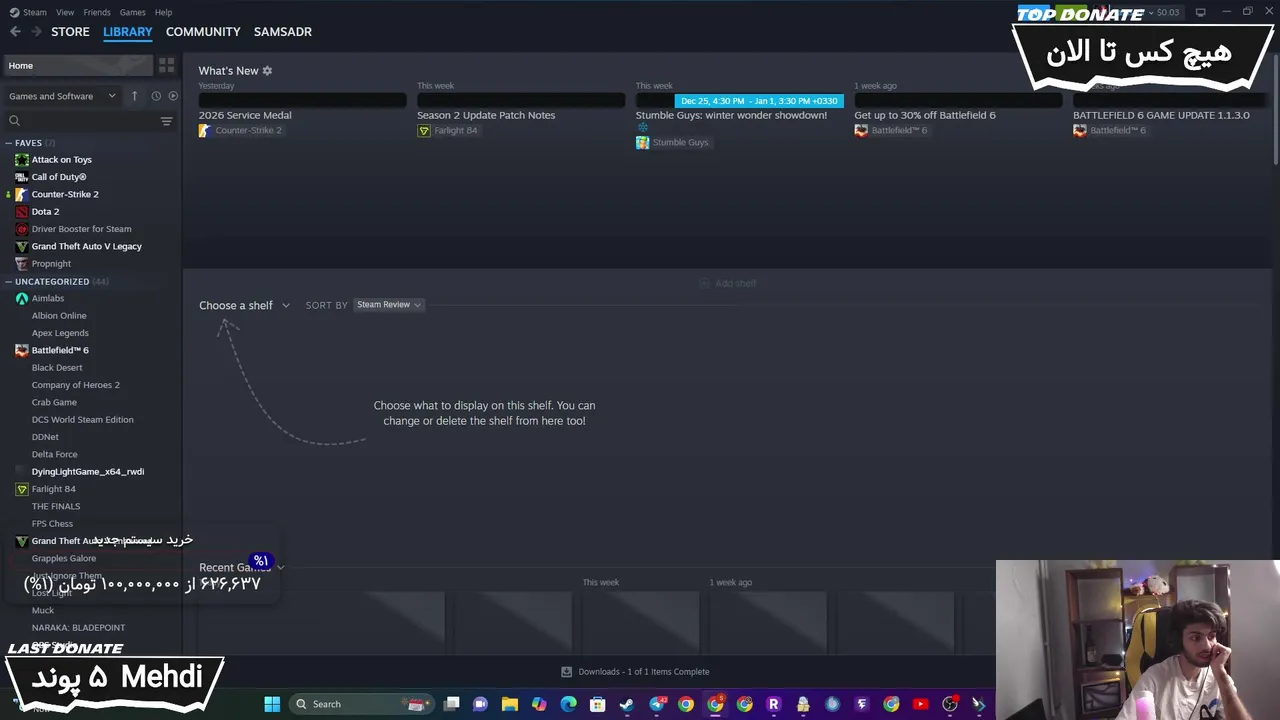1280x720 pixels.
Task: Select Battlefield 6 in library list
Action: click(60, 350)
